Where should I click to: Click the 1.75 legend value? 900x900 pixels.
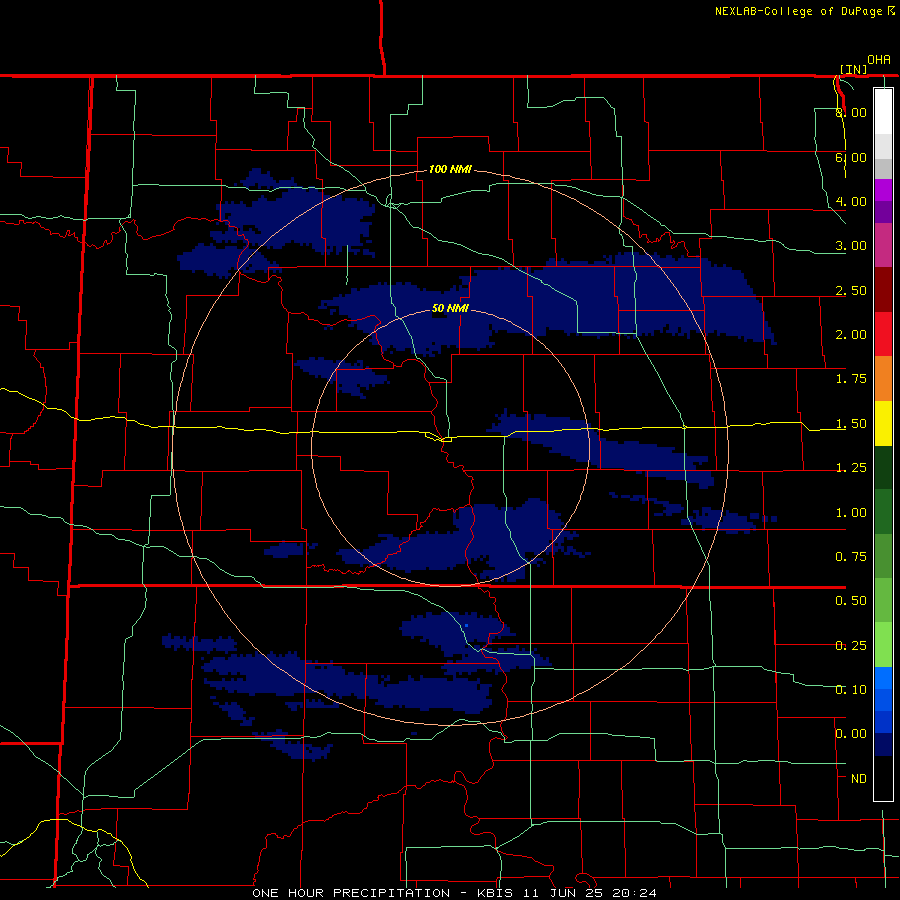(851, 379)
